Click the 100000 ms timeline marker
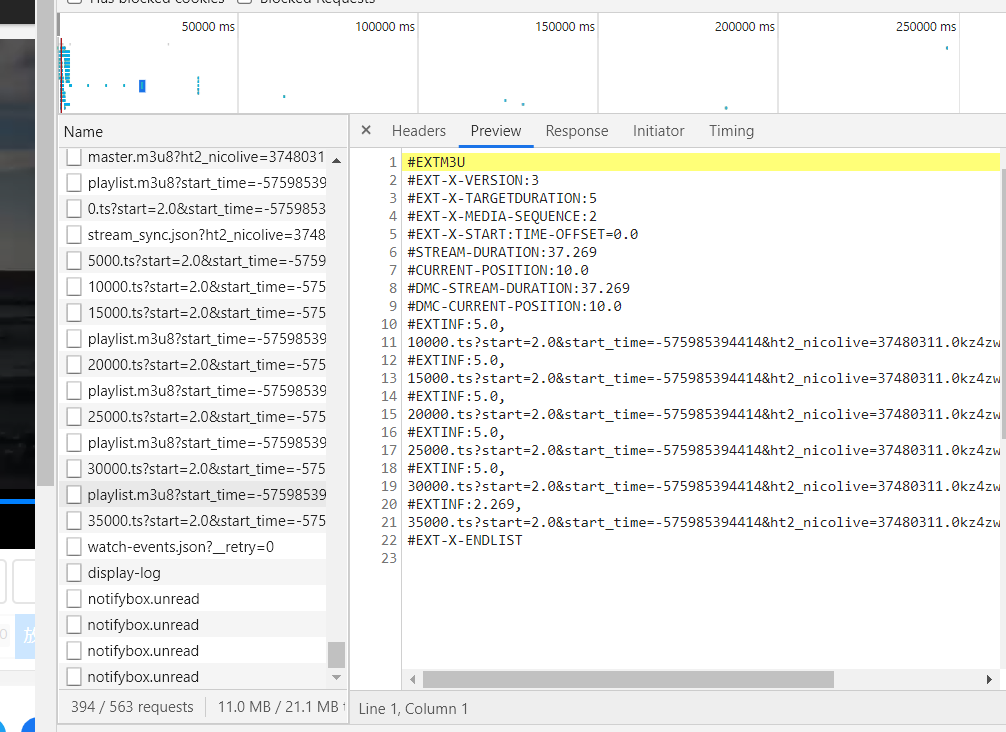1006x732 pixels. tap(385, 27)
